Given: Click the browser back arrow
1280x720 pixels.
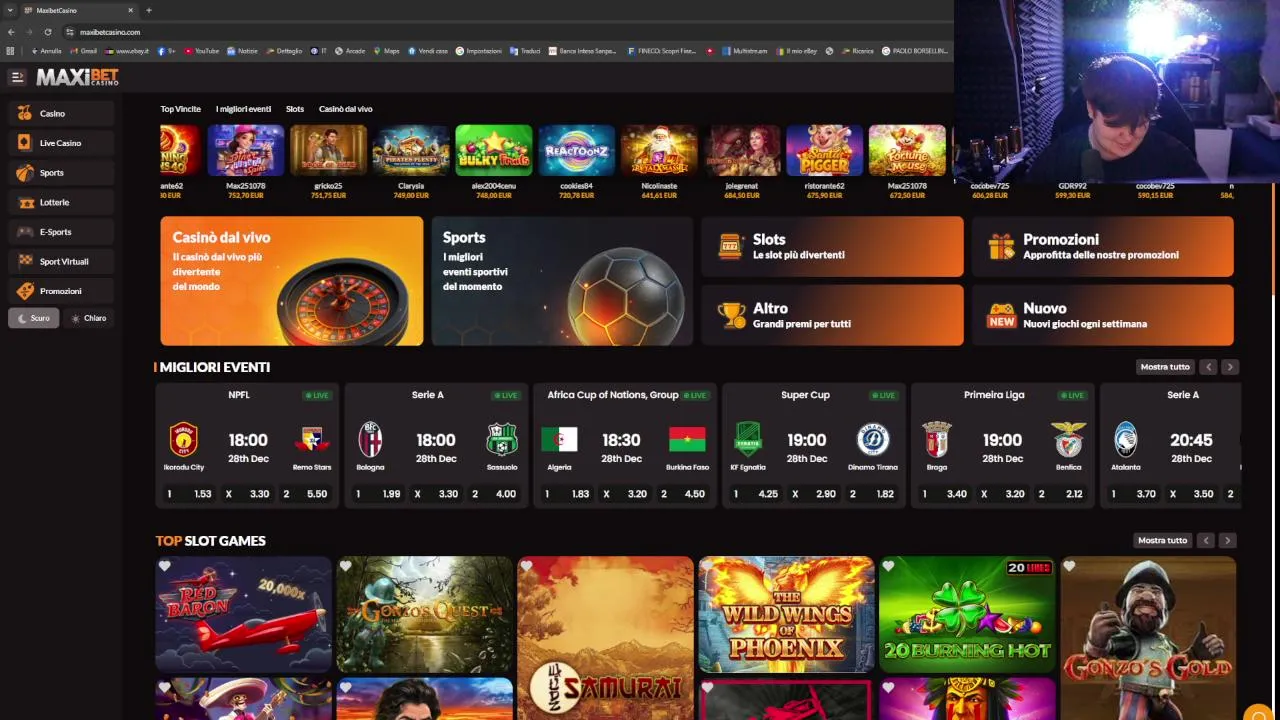Looking at the screenshot, I should 11,32.
